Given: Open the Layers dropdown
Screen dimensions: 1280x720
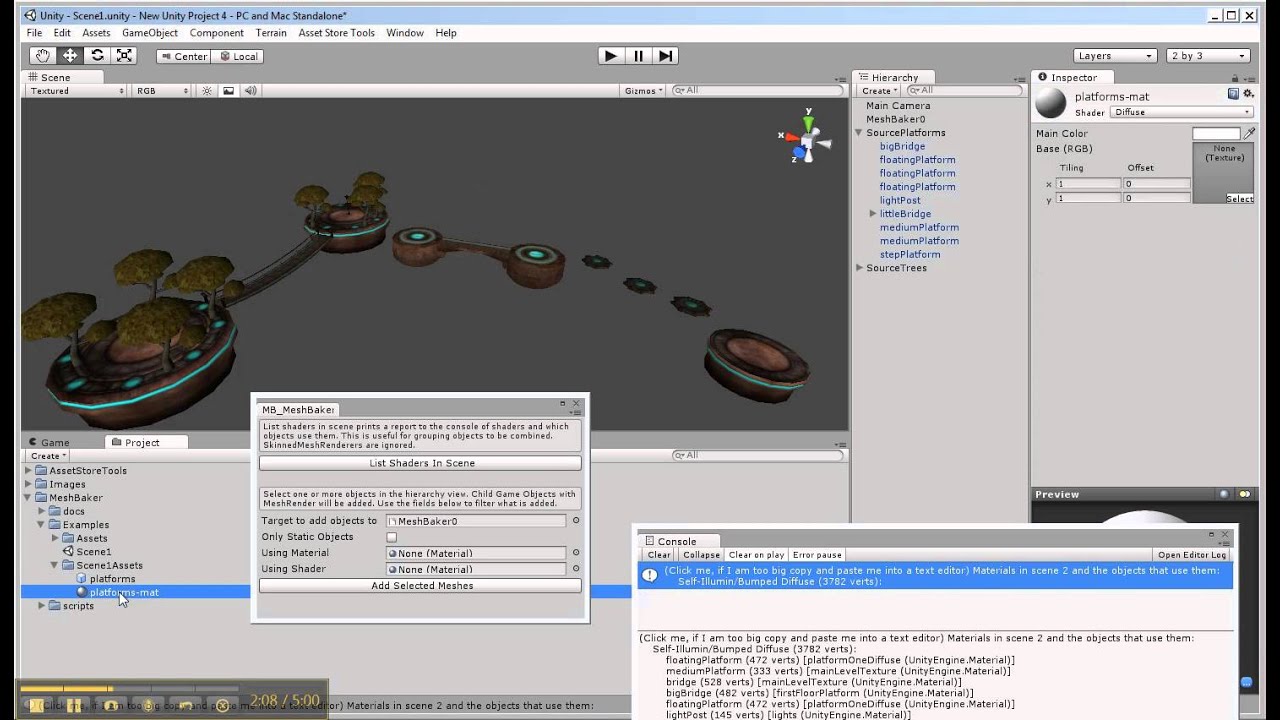Looking at the screenshot, I should [x=1115, y=56].
